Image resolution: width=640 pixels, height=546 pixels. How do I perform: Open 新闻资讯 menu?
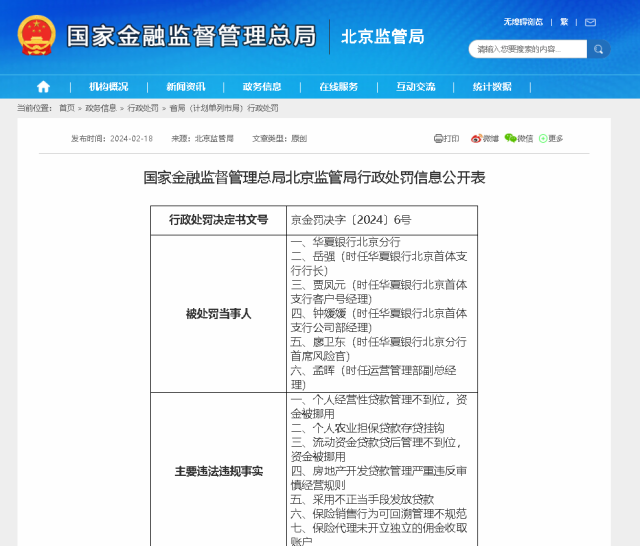pyautogui.click(x=186, y=87)
